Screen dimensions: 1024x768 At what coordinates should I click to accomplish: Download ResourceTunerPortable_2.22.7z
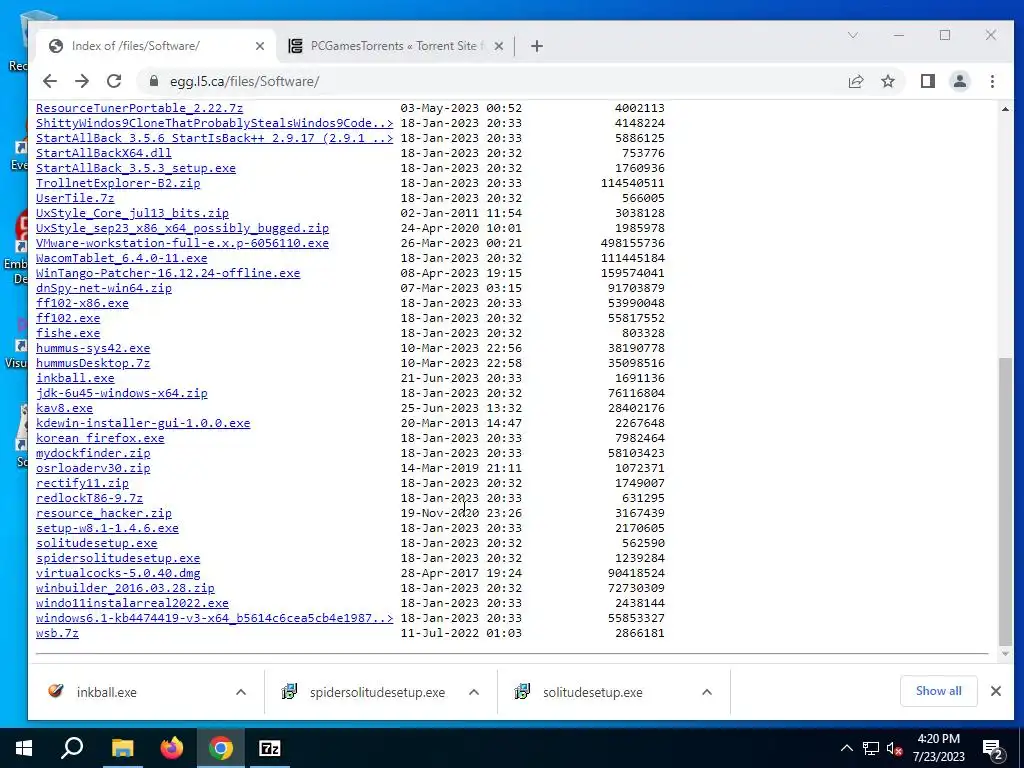point(139,108)
